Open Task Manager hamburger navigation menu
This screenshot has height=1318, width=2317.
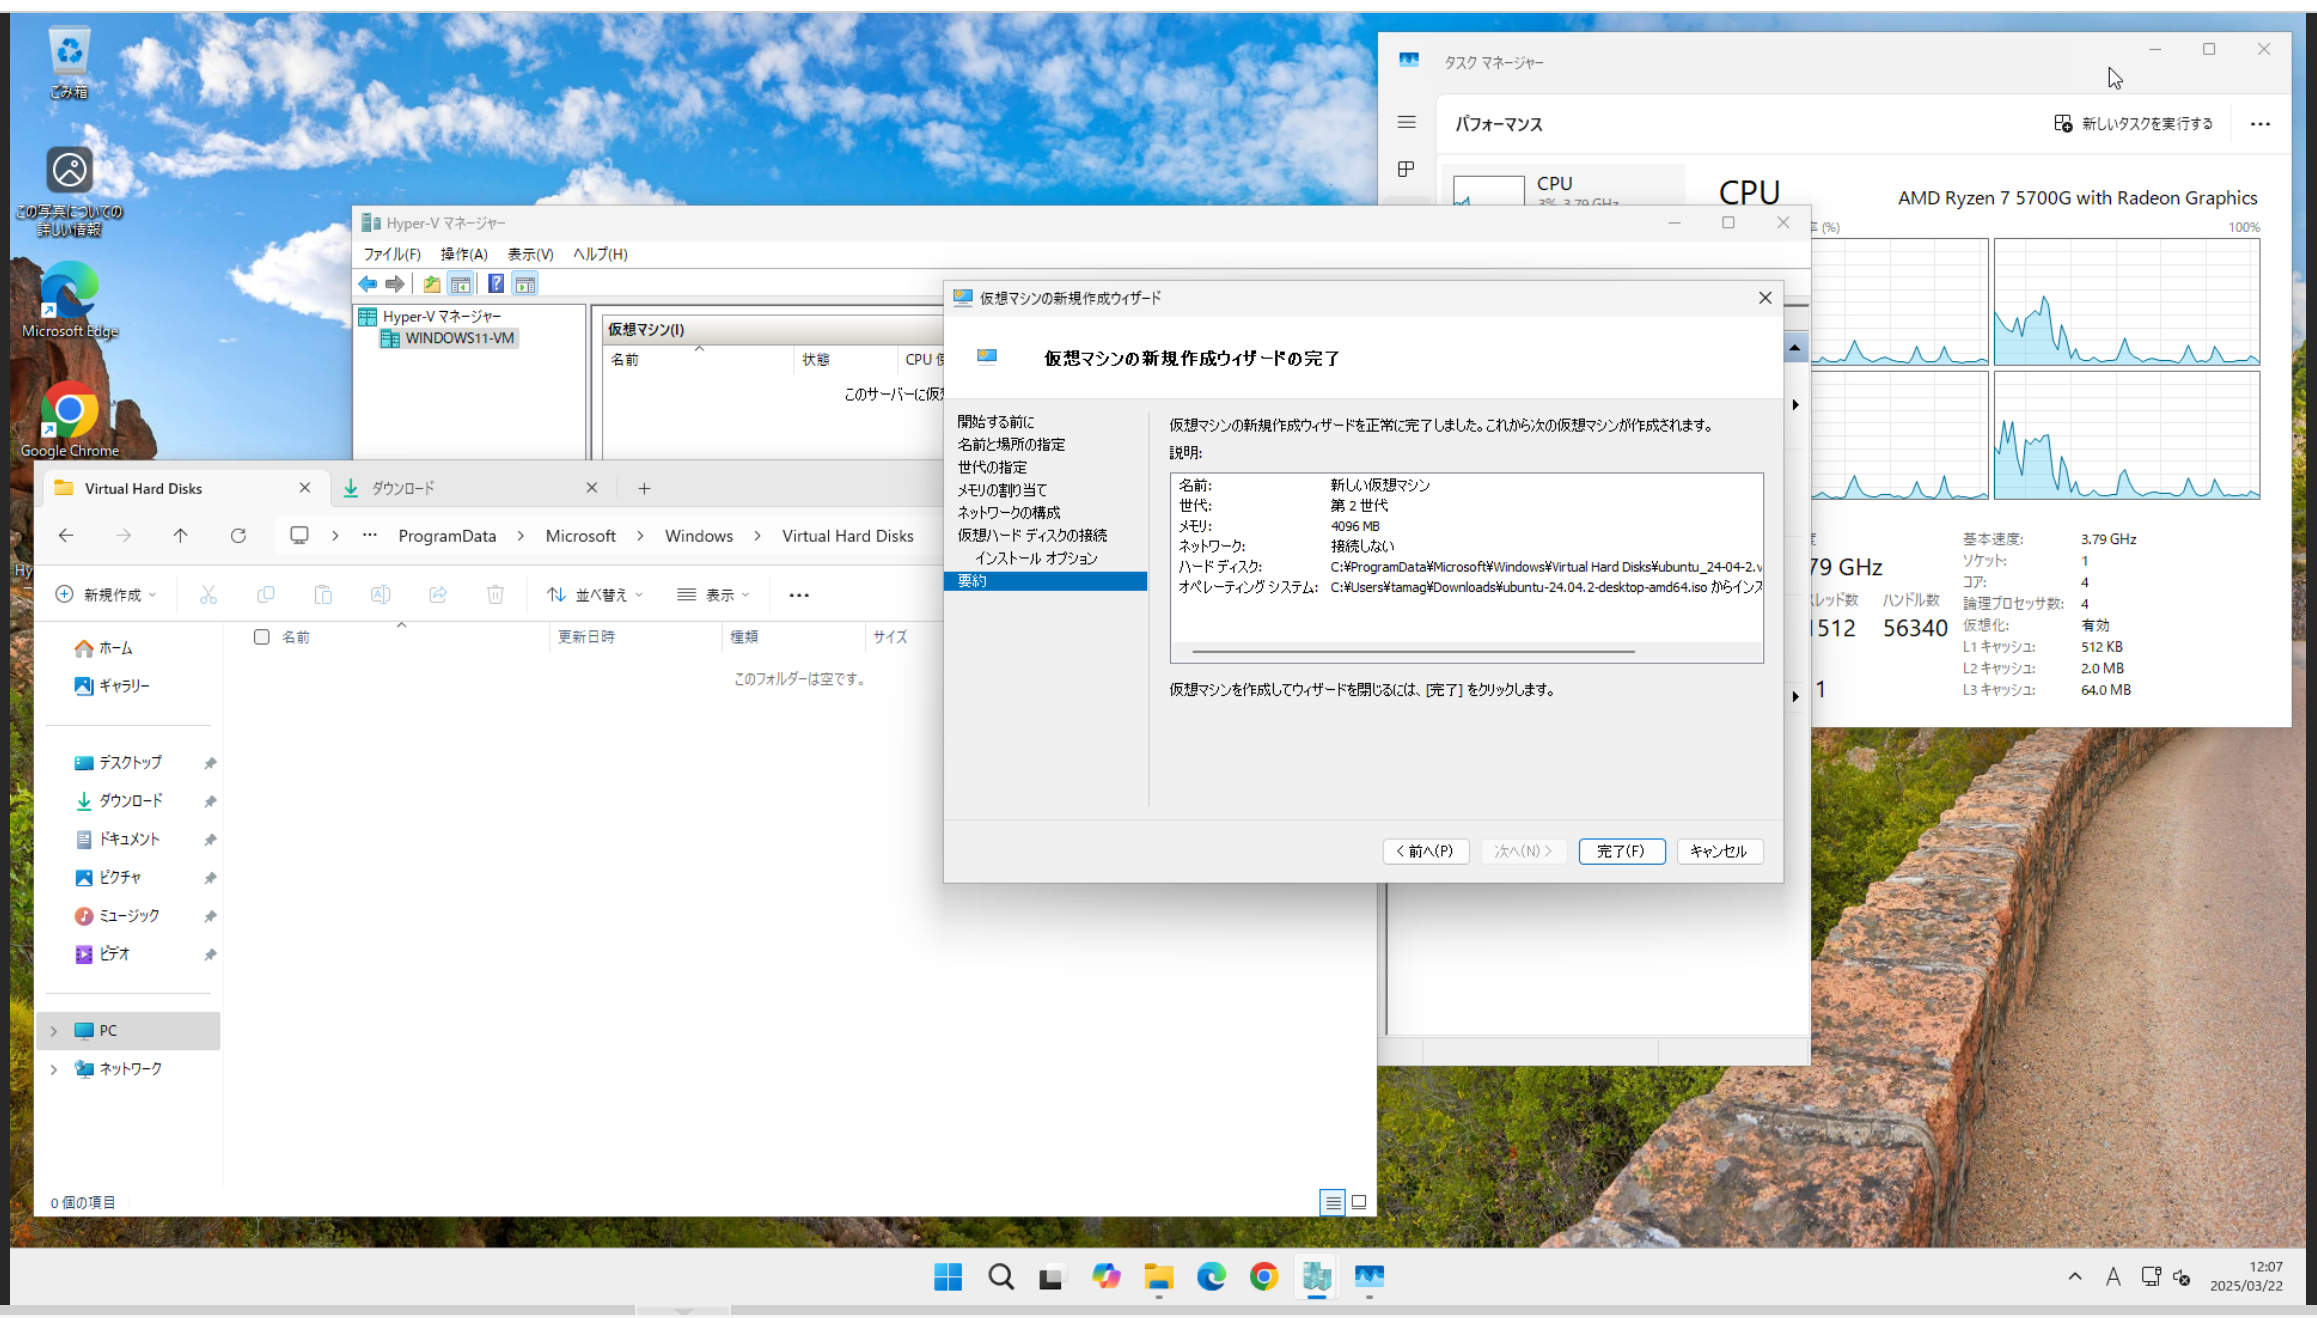[x=1406, y=122]
